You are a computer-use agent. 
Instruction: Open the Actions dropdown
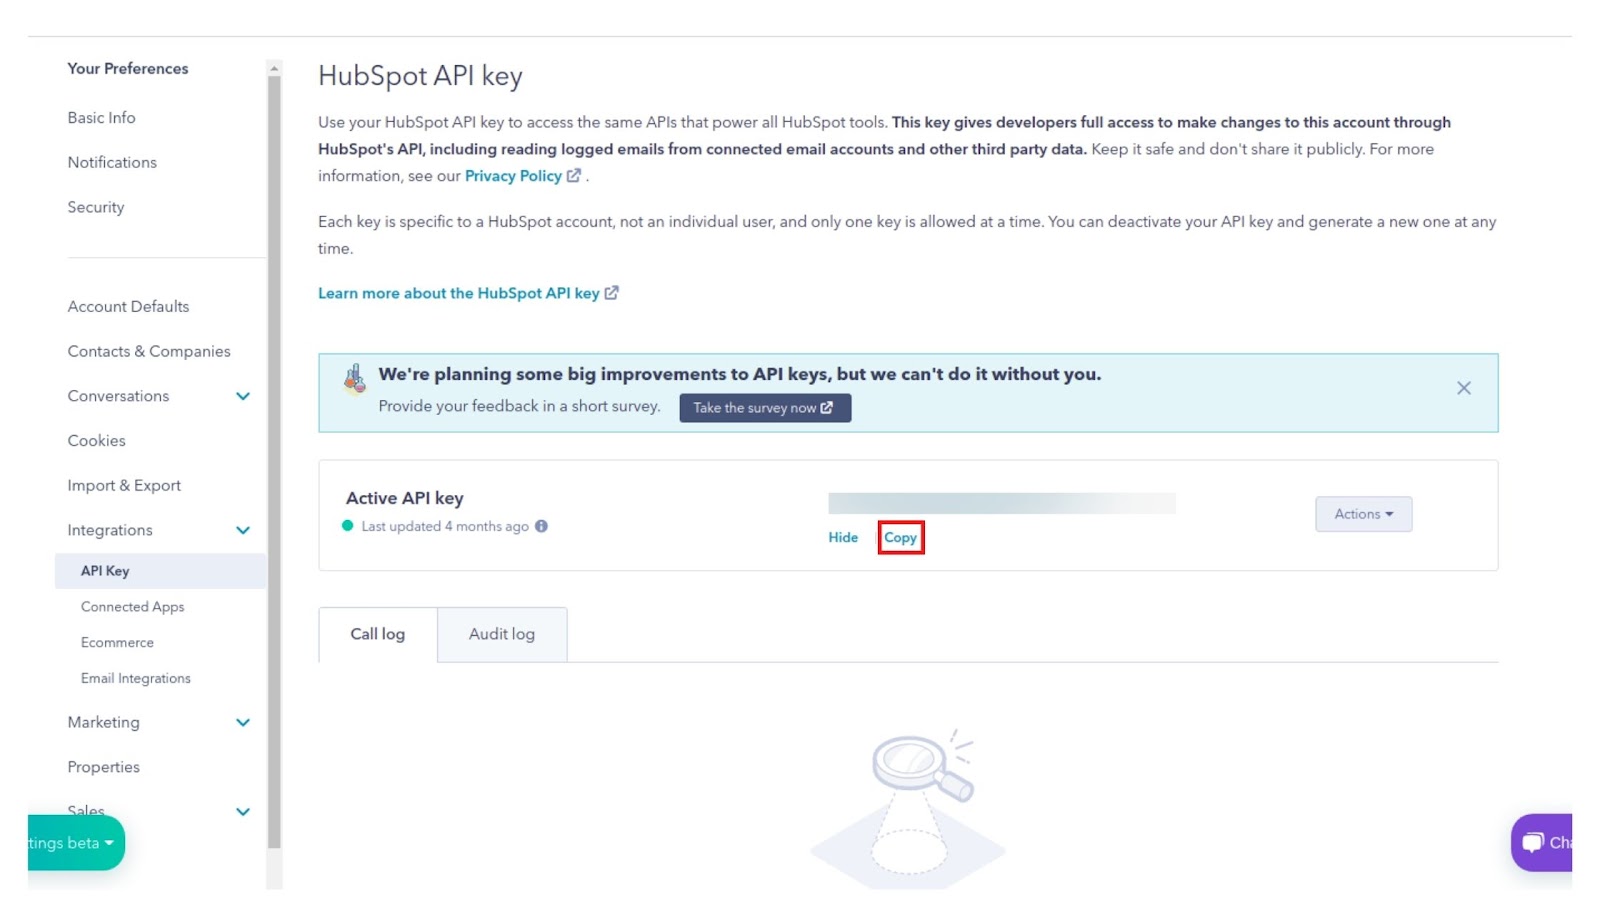pos(1363,514)
